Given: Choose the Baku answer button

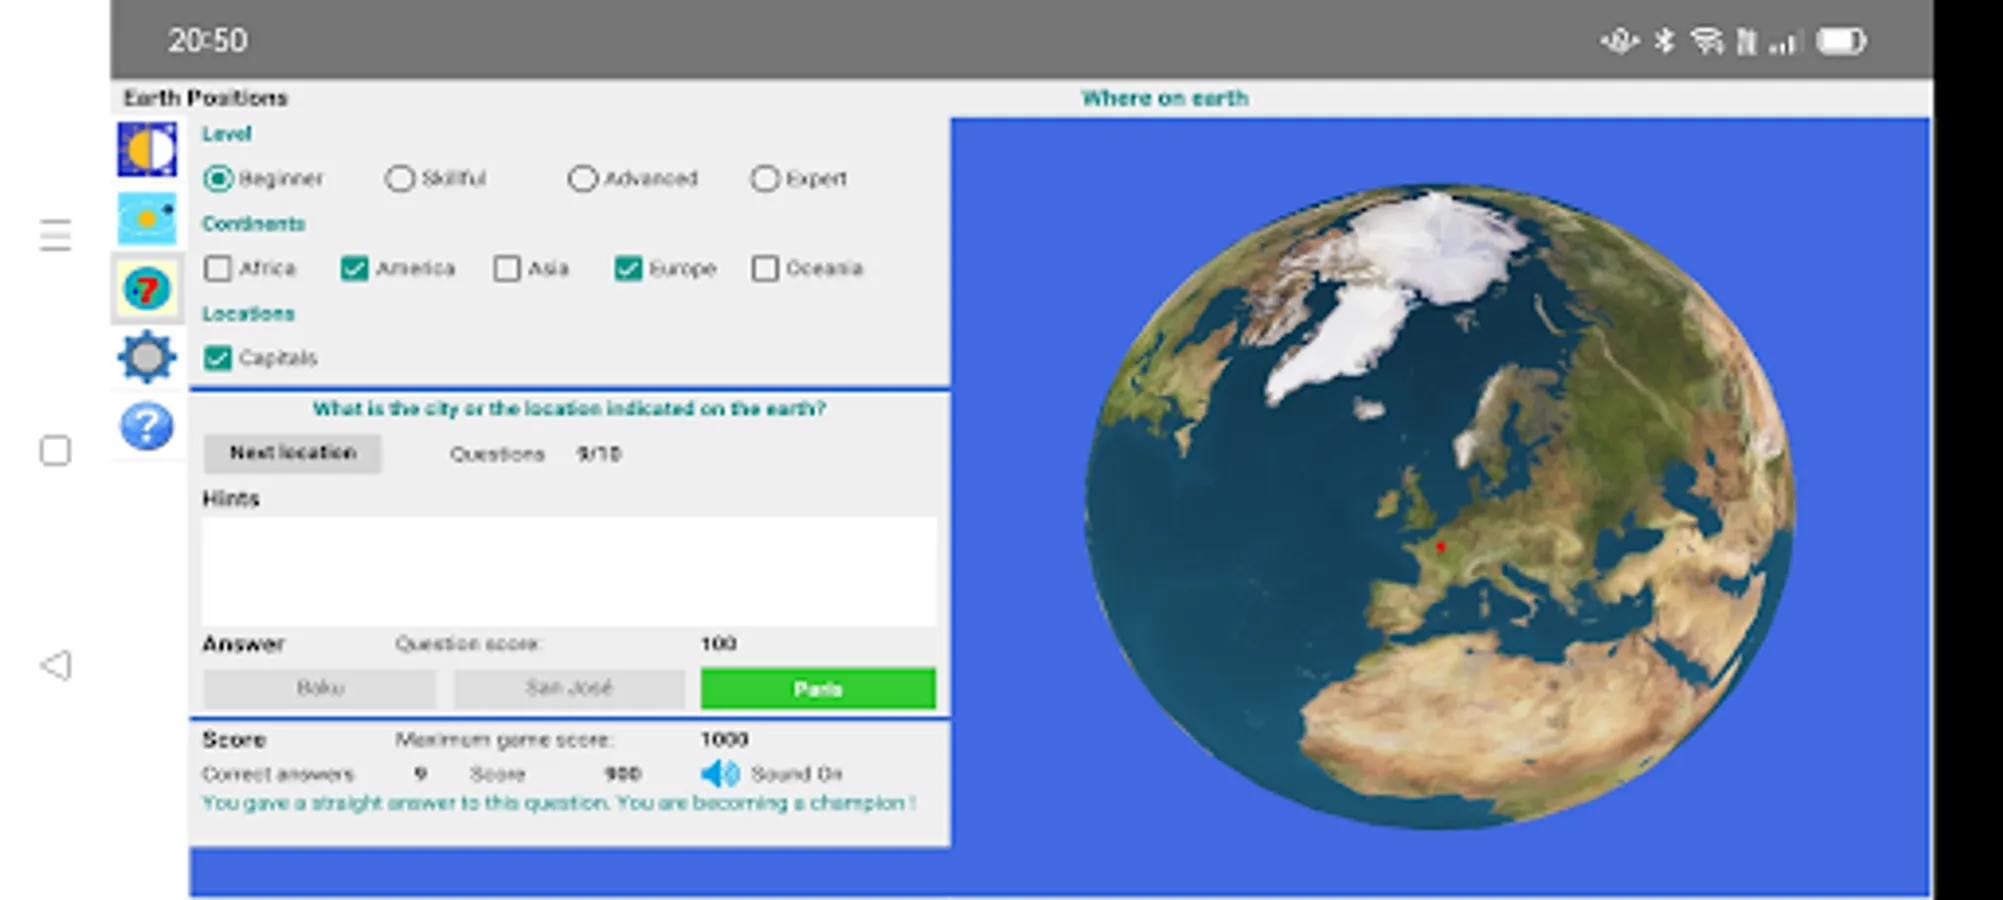Looking at the screenshot, I should click(x=320, y=688).
